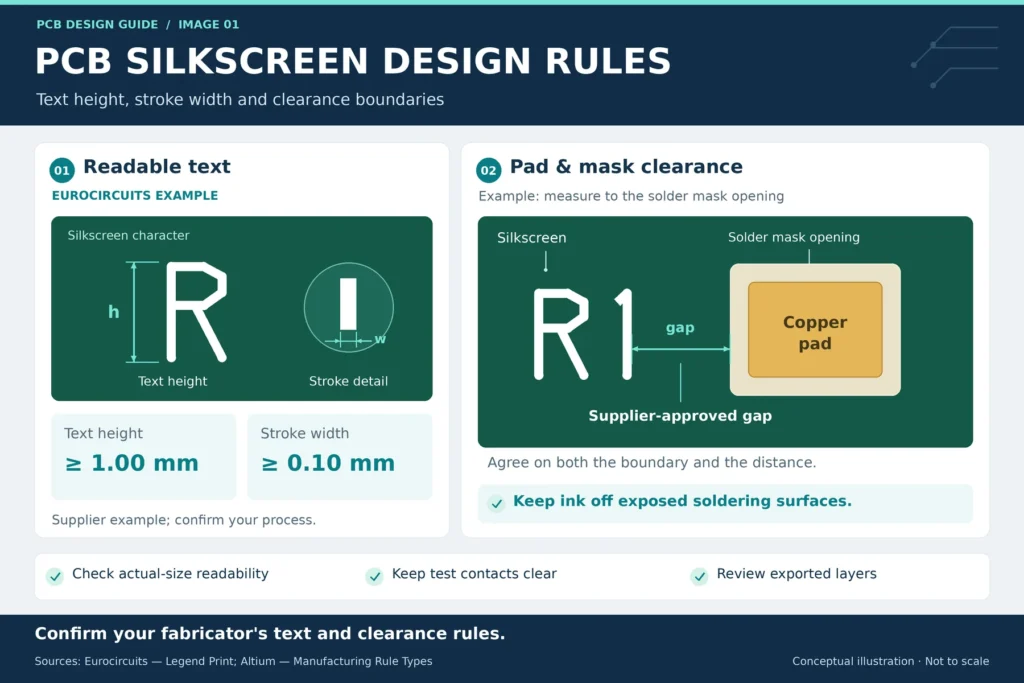
Task: Click 'Confirm your fabricator's text and clearance rules.'
Action: (270, 633)
